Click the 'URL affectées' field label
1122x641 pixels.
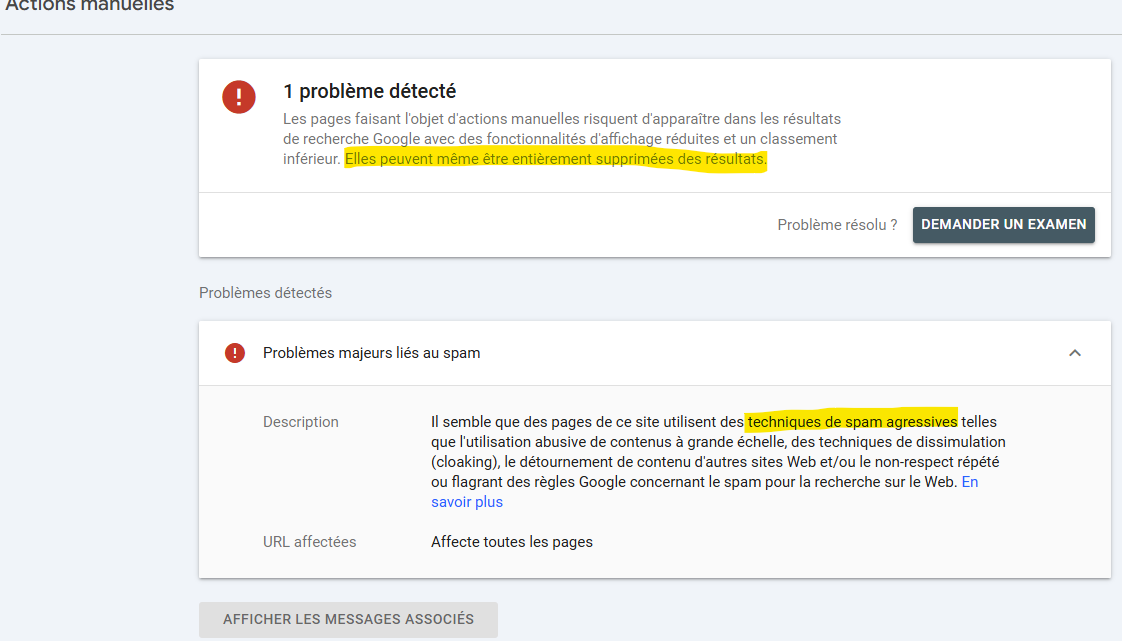(x=309, y=542)
